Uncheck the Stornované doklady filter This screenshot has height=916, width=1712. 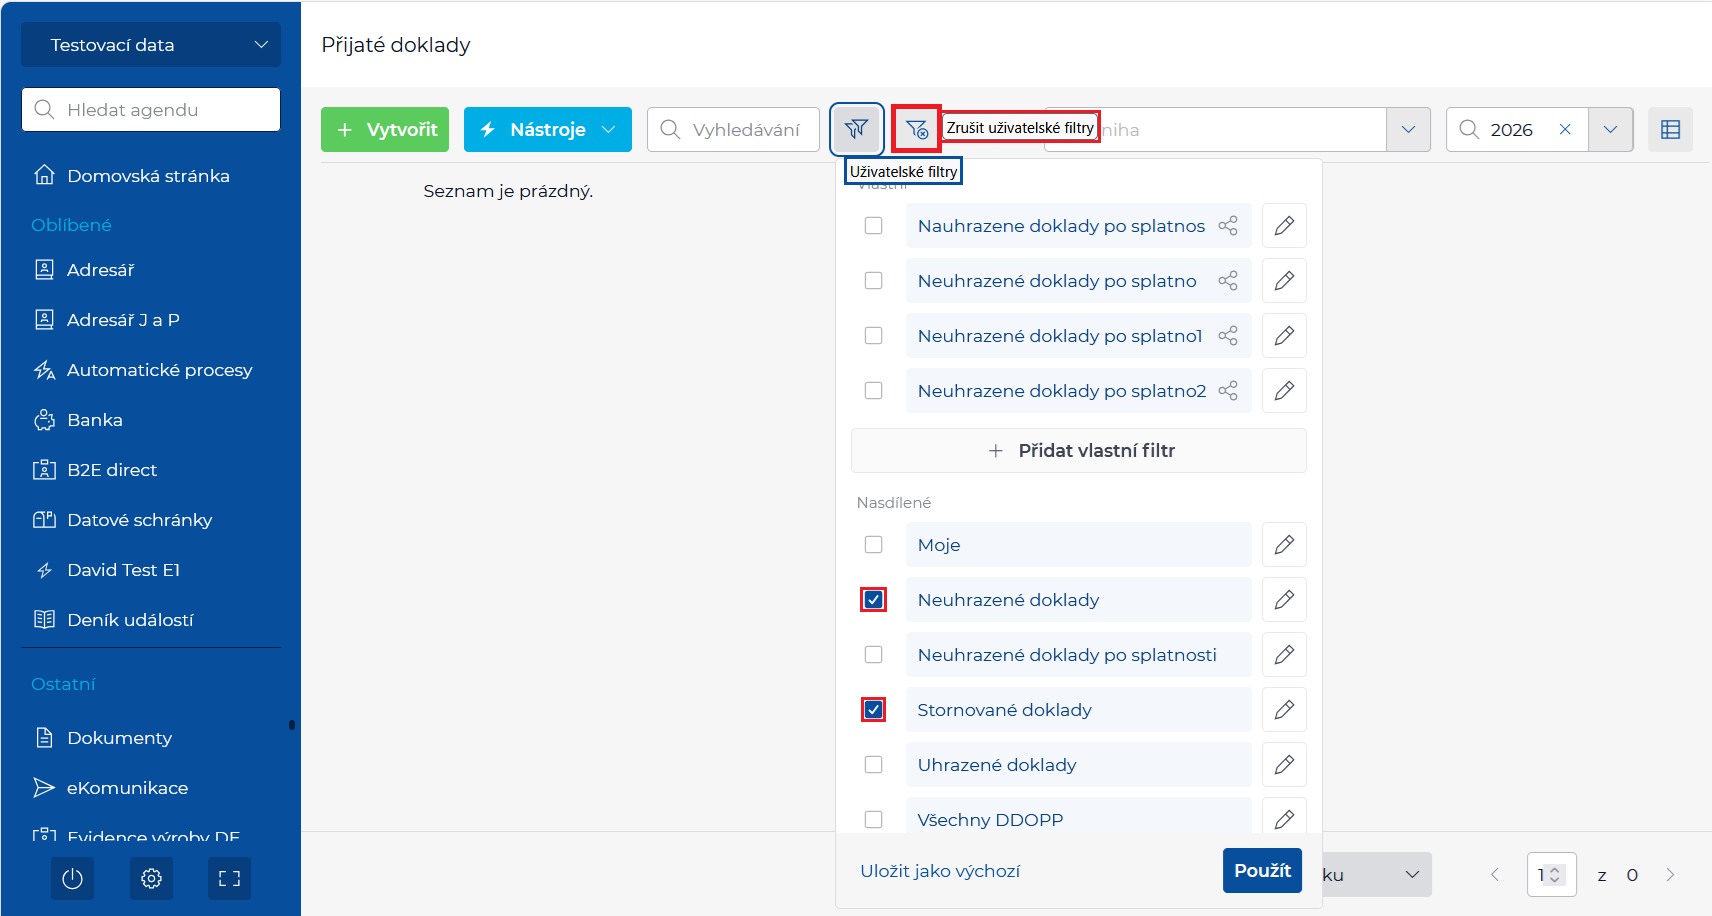874,710
